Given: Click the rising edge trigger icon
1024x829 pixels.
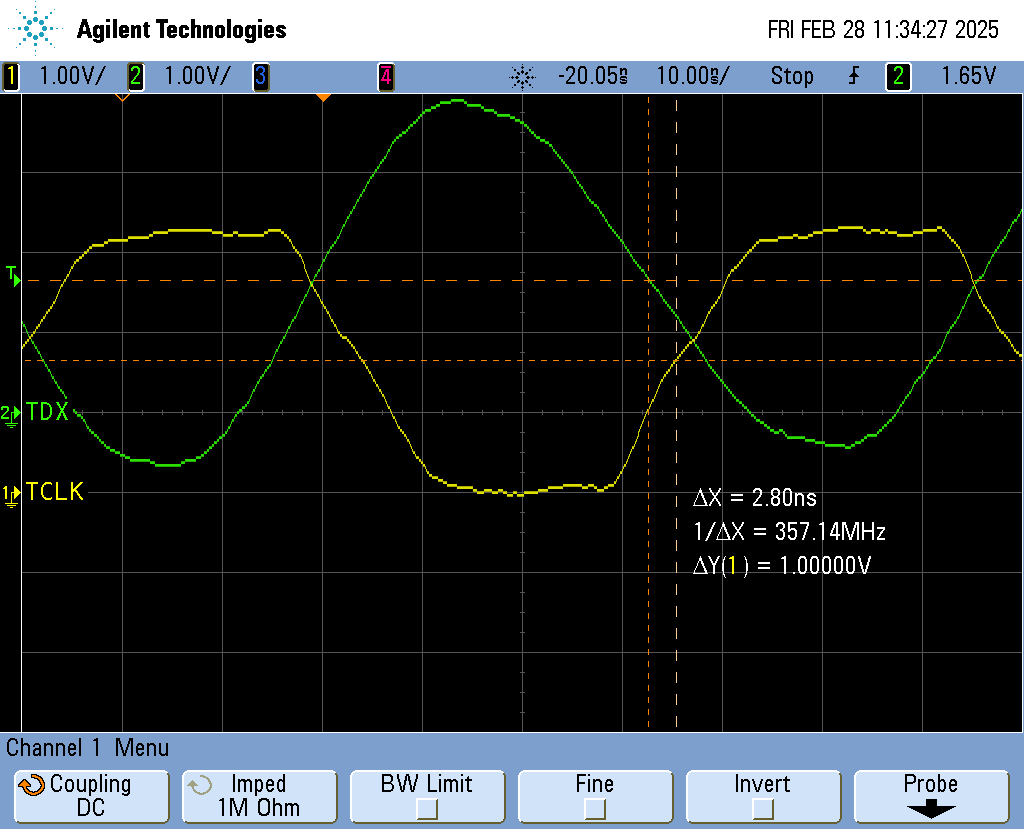Looking at the screenshot, I should point(853,76).
